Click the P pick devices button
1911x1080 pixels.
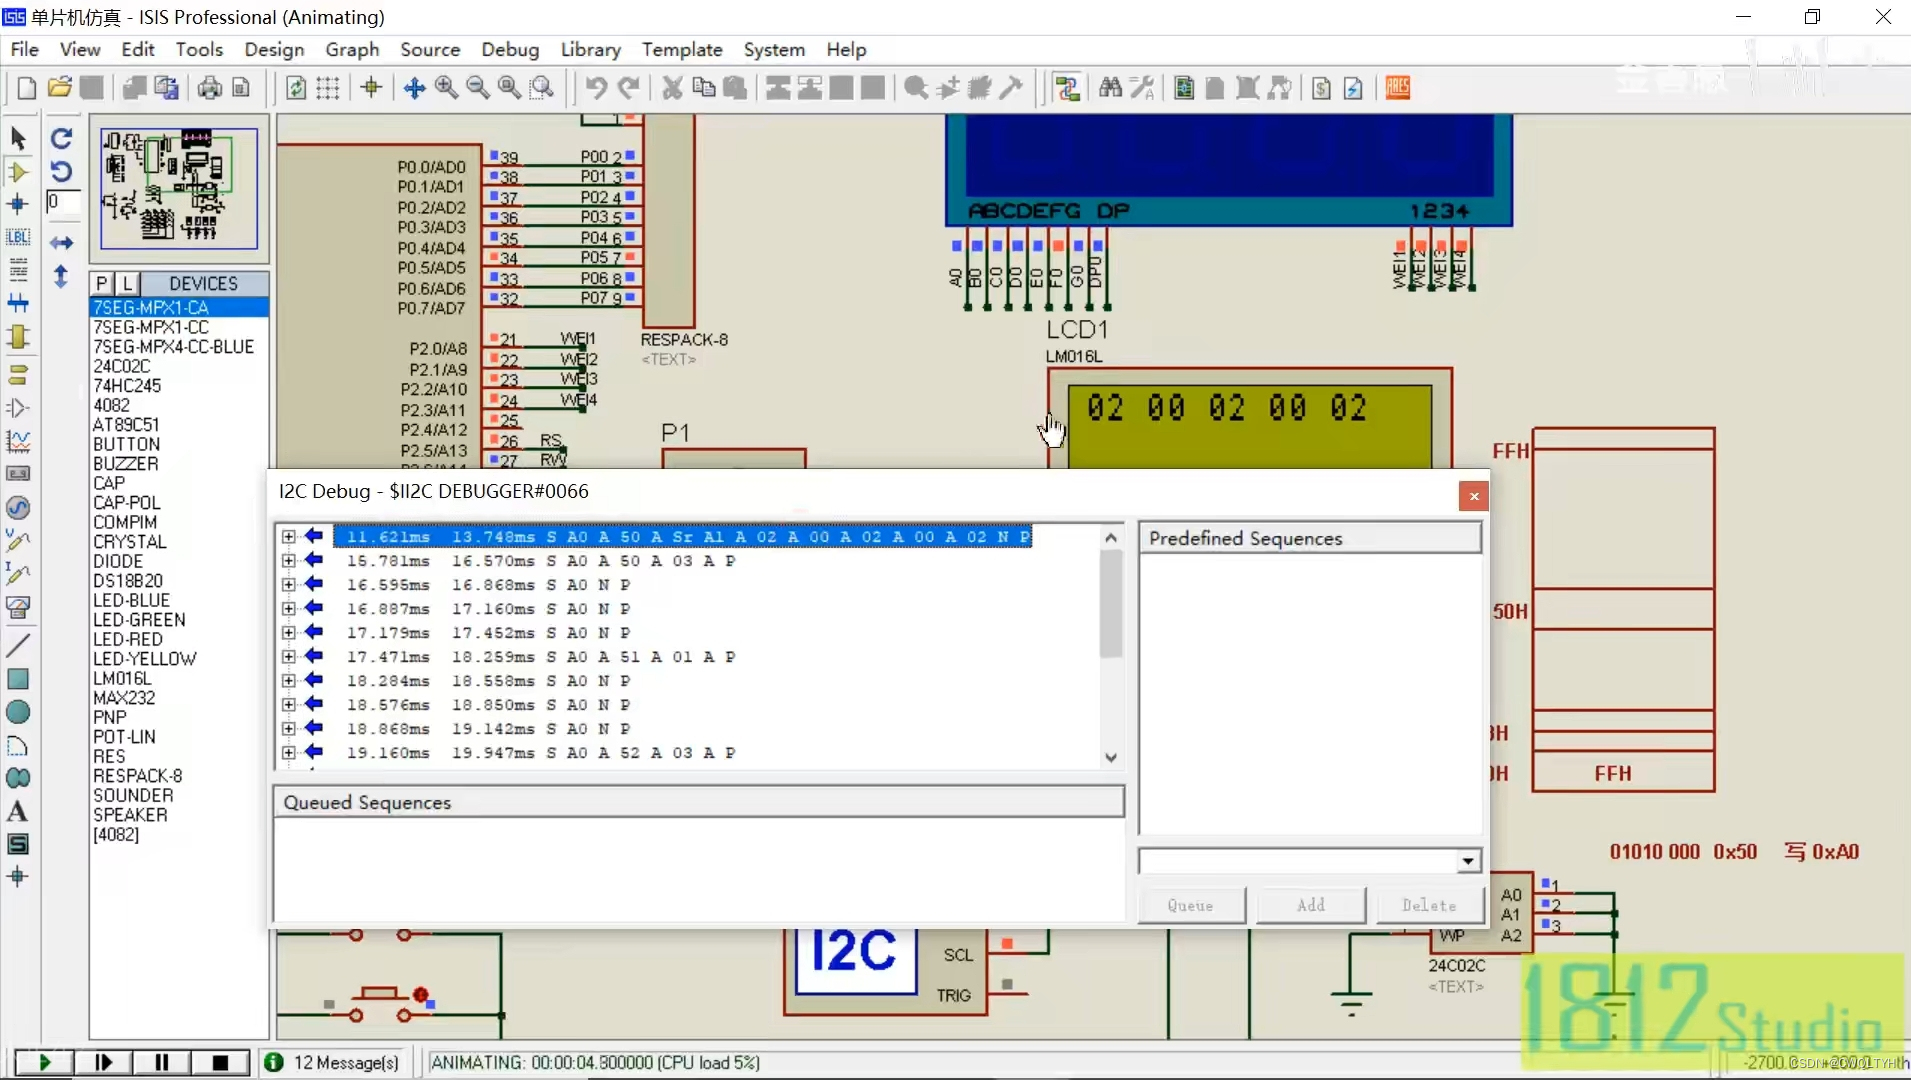click(x=102, y=283)
